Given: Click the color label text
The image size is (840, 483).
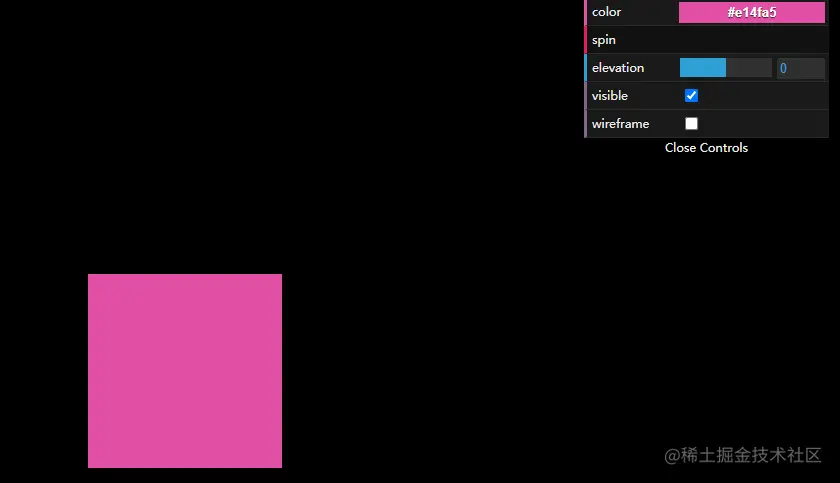Looking at the screenshot, I should (606, 12).
